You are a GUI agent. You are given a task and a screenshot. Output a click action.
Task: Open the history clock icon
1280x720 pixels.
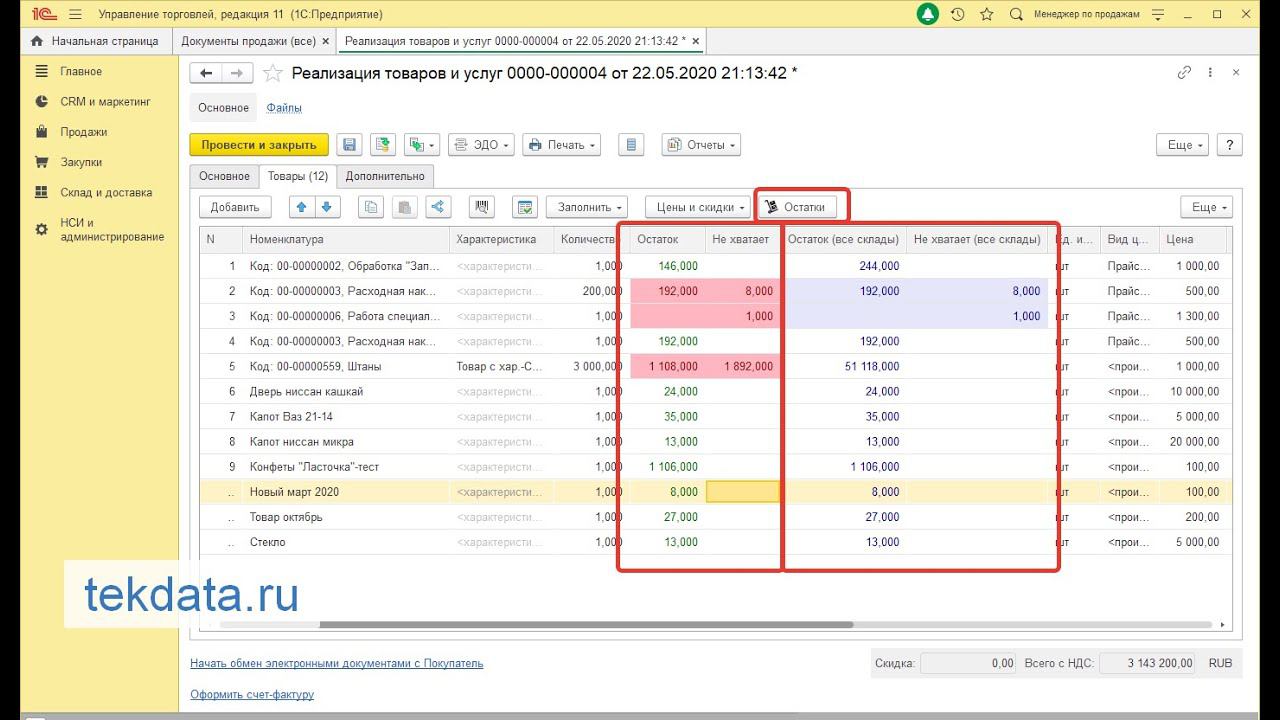[957, 14]
